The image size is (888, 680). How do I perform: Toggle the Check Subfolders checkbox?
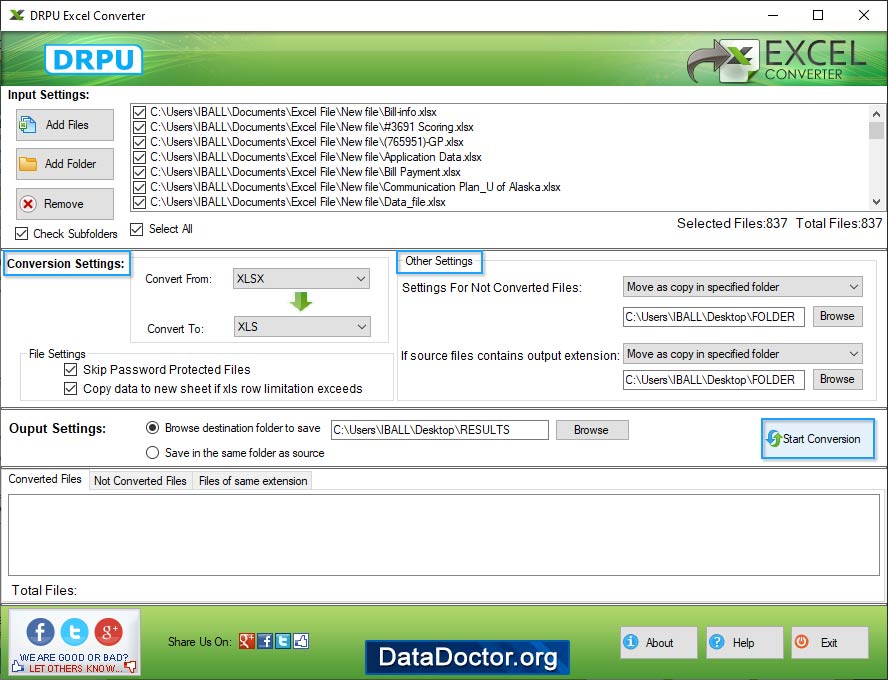22,233
